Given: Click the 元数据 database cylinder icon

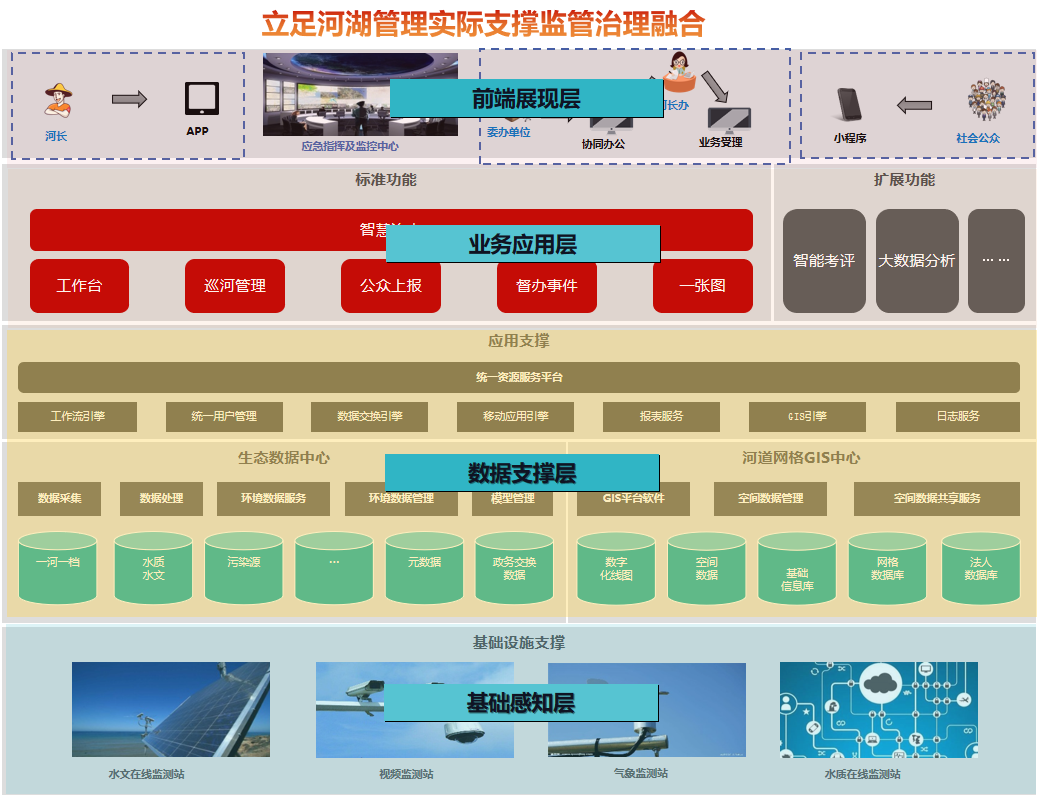Looking at the screenshot, I should pyautogui.click(x=424, y=568).
